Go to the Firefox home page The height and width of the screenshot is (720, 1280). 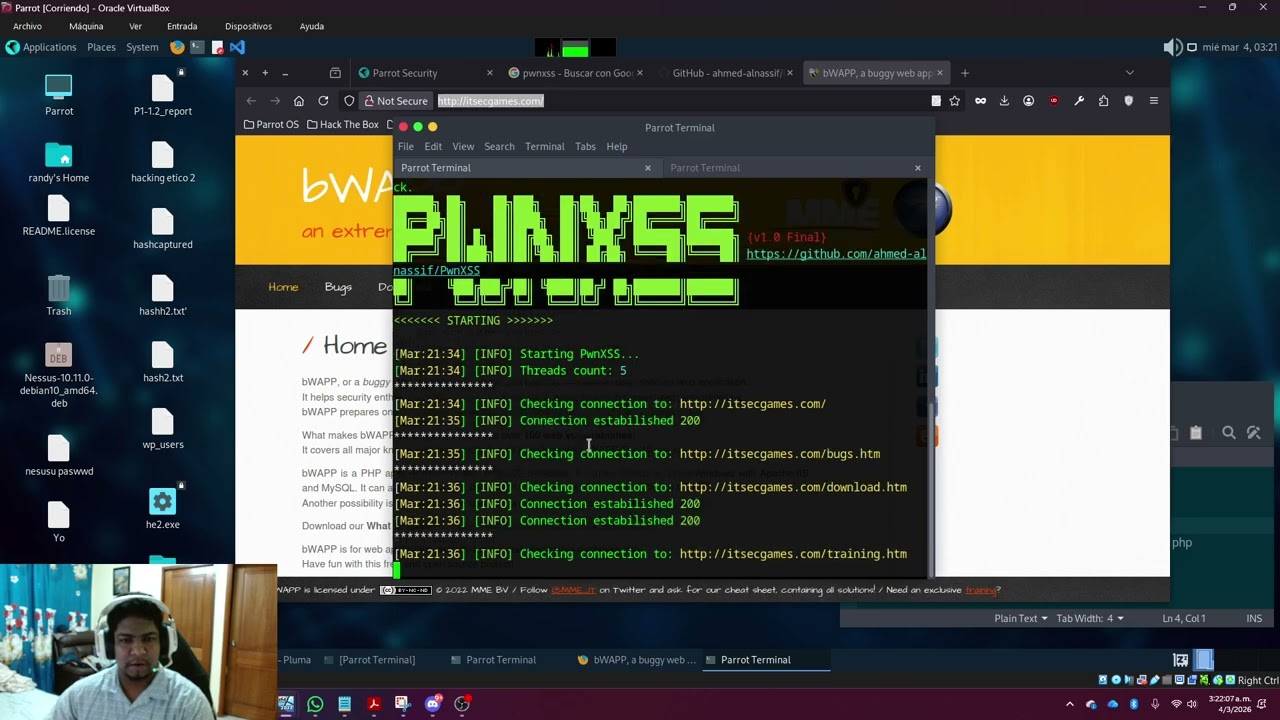tap(299, 101)
